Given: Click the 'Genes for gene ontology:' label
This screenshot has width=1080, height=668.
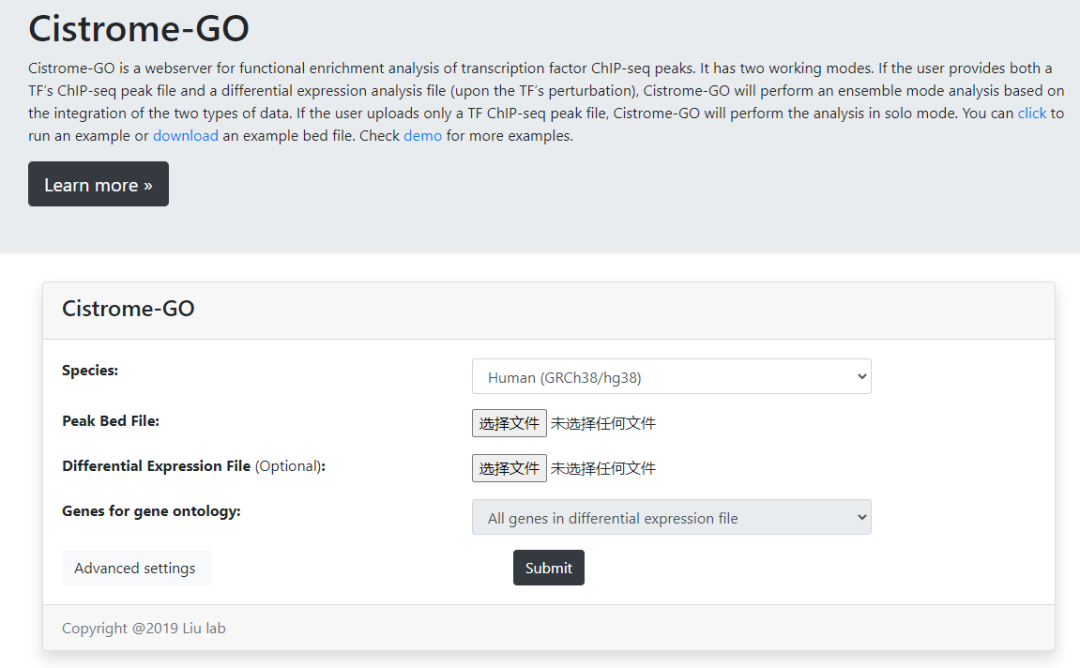Looking at the screenshot, I should click(152, 511).
